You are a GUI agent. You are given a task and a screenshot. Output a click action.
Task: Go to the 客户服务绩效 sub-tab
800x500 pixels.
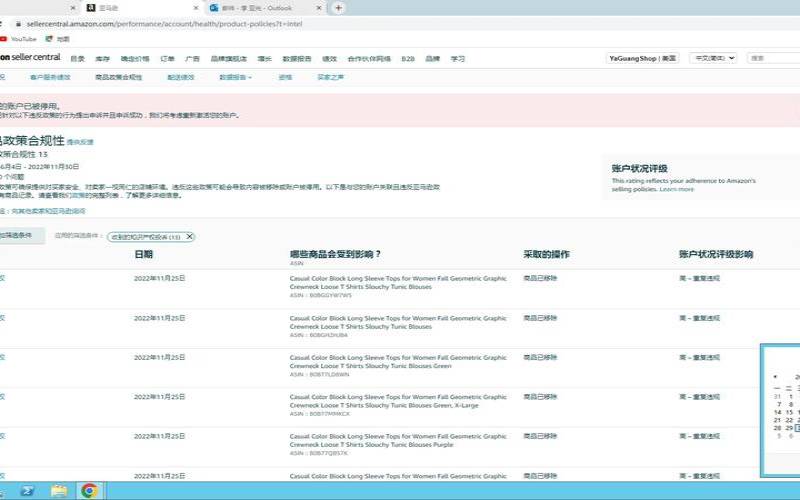coord(50,78)
